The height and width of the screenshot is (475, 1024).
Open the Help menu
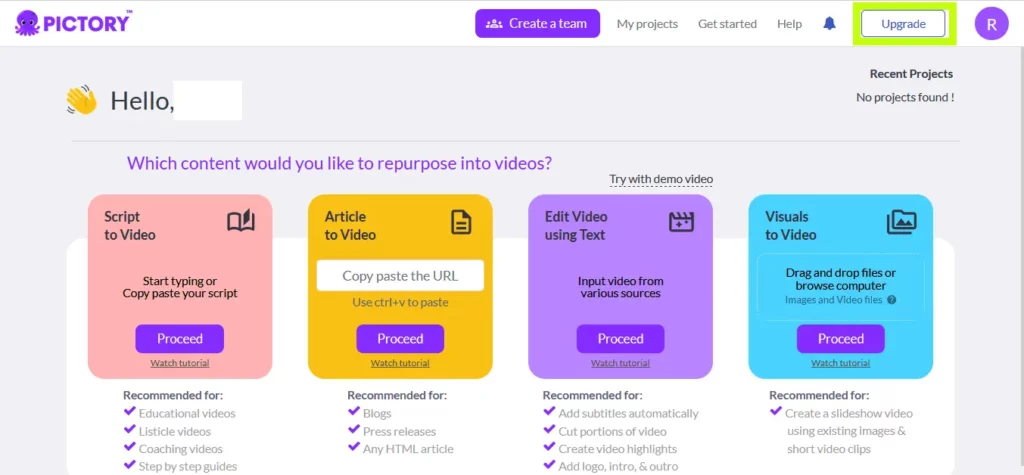coord(789,24)
